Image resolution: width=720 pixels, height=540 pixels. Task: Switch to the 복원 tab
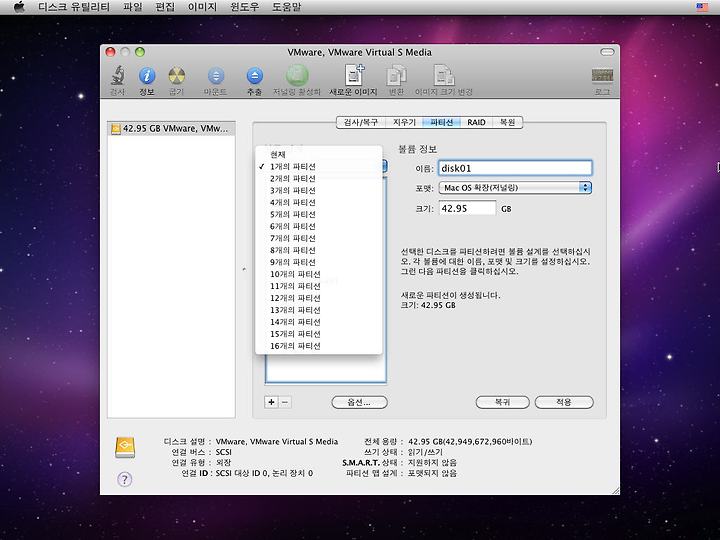click(507, 122)
